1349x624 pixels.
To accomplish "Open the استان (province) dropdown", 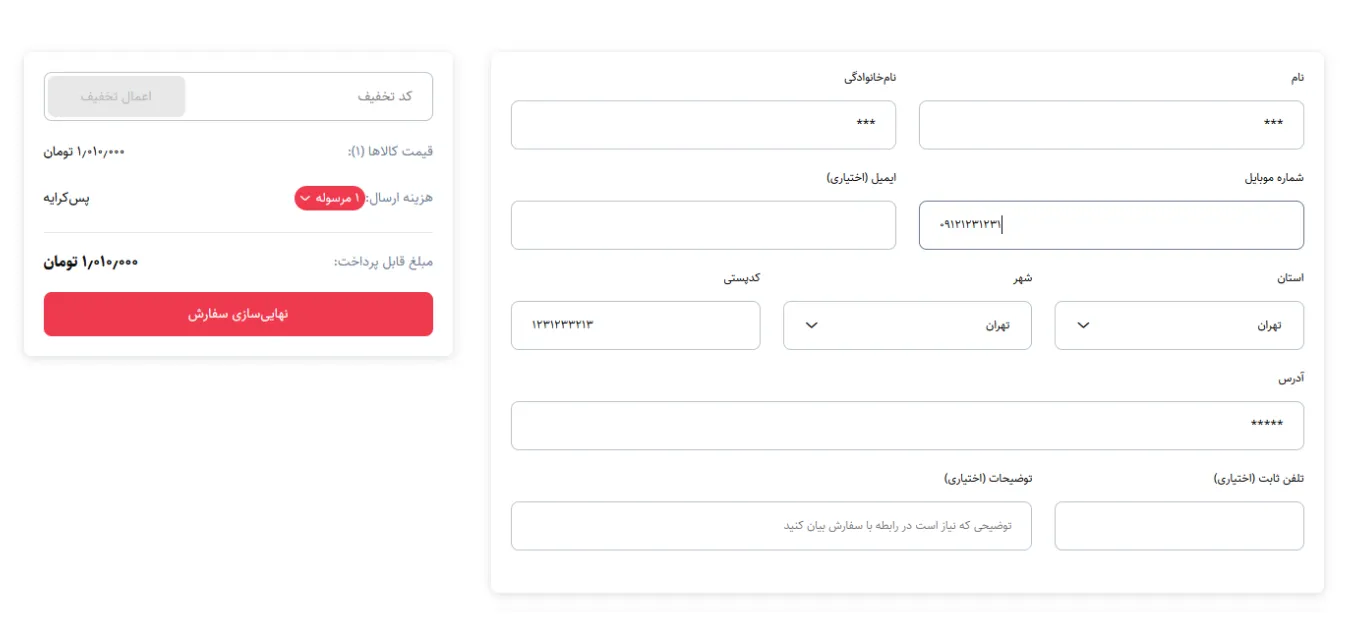I will [1178, 325].
